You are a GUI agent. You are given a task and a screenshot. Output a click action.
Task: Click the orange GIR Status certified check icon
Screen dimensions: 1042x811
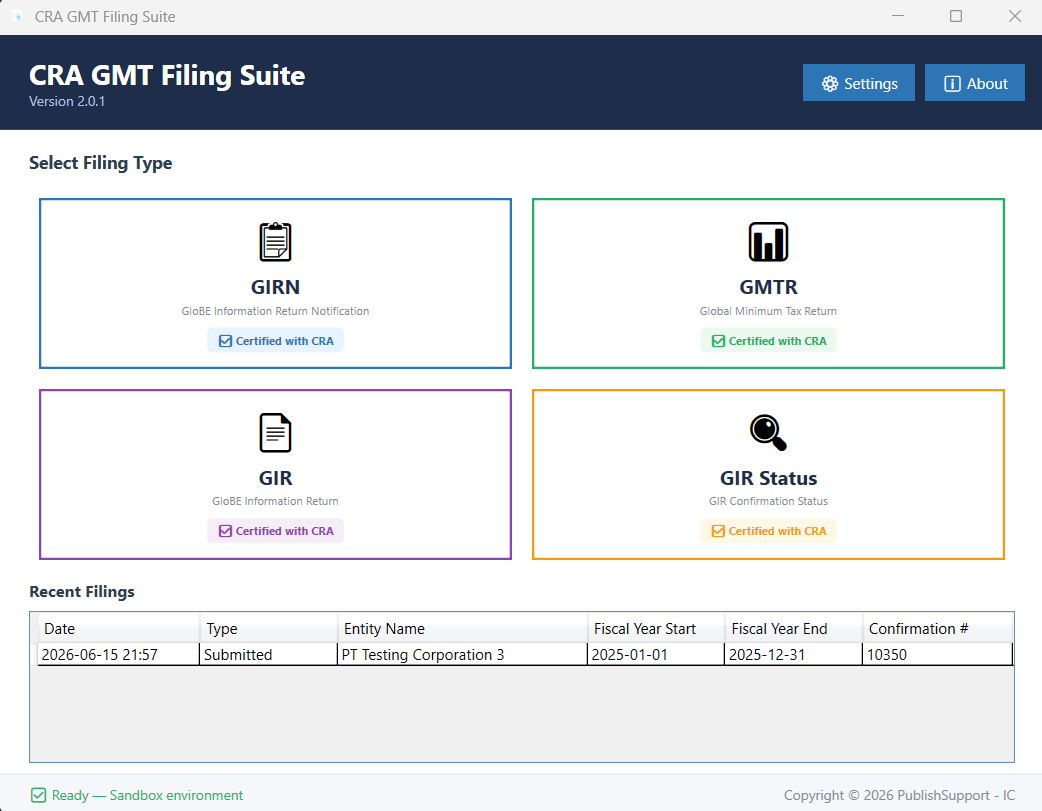pyautogui.click(x=718, y=531)
